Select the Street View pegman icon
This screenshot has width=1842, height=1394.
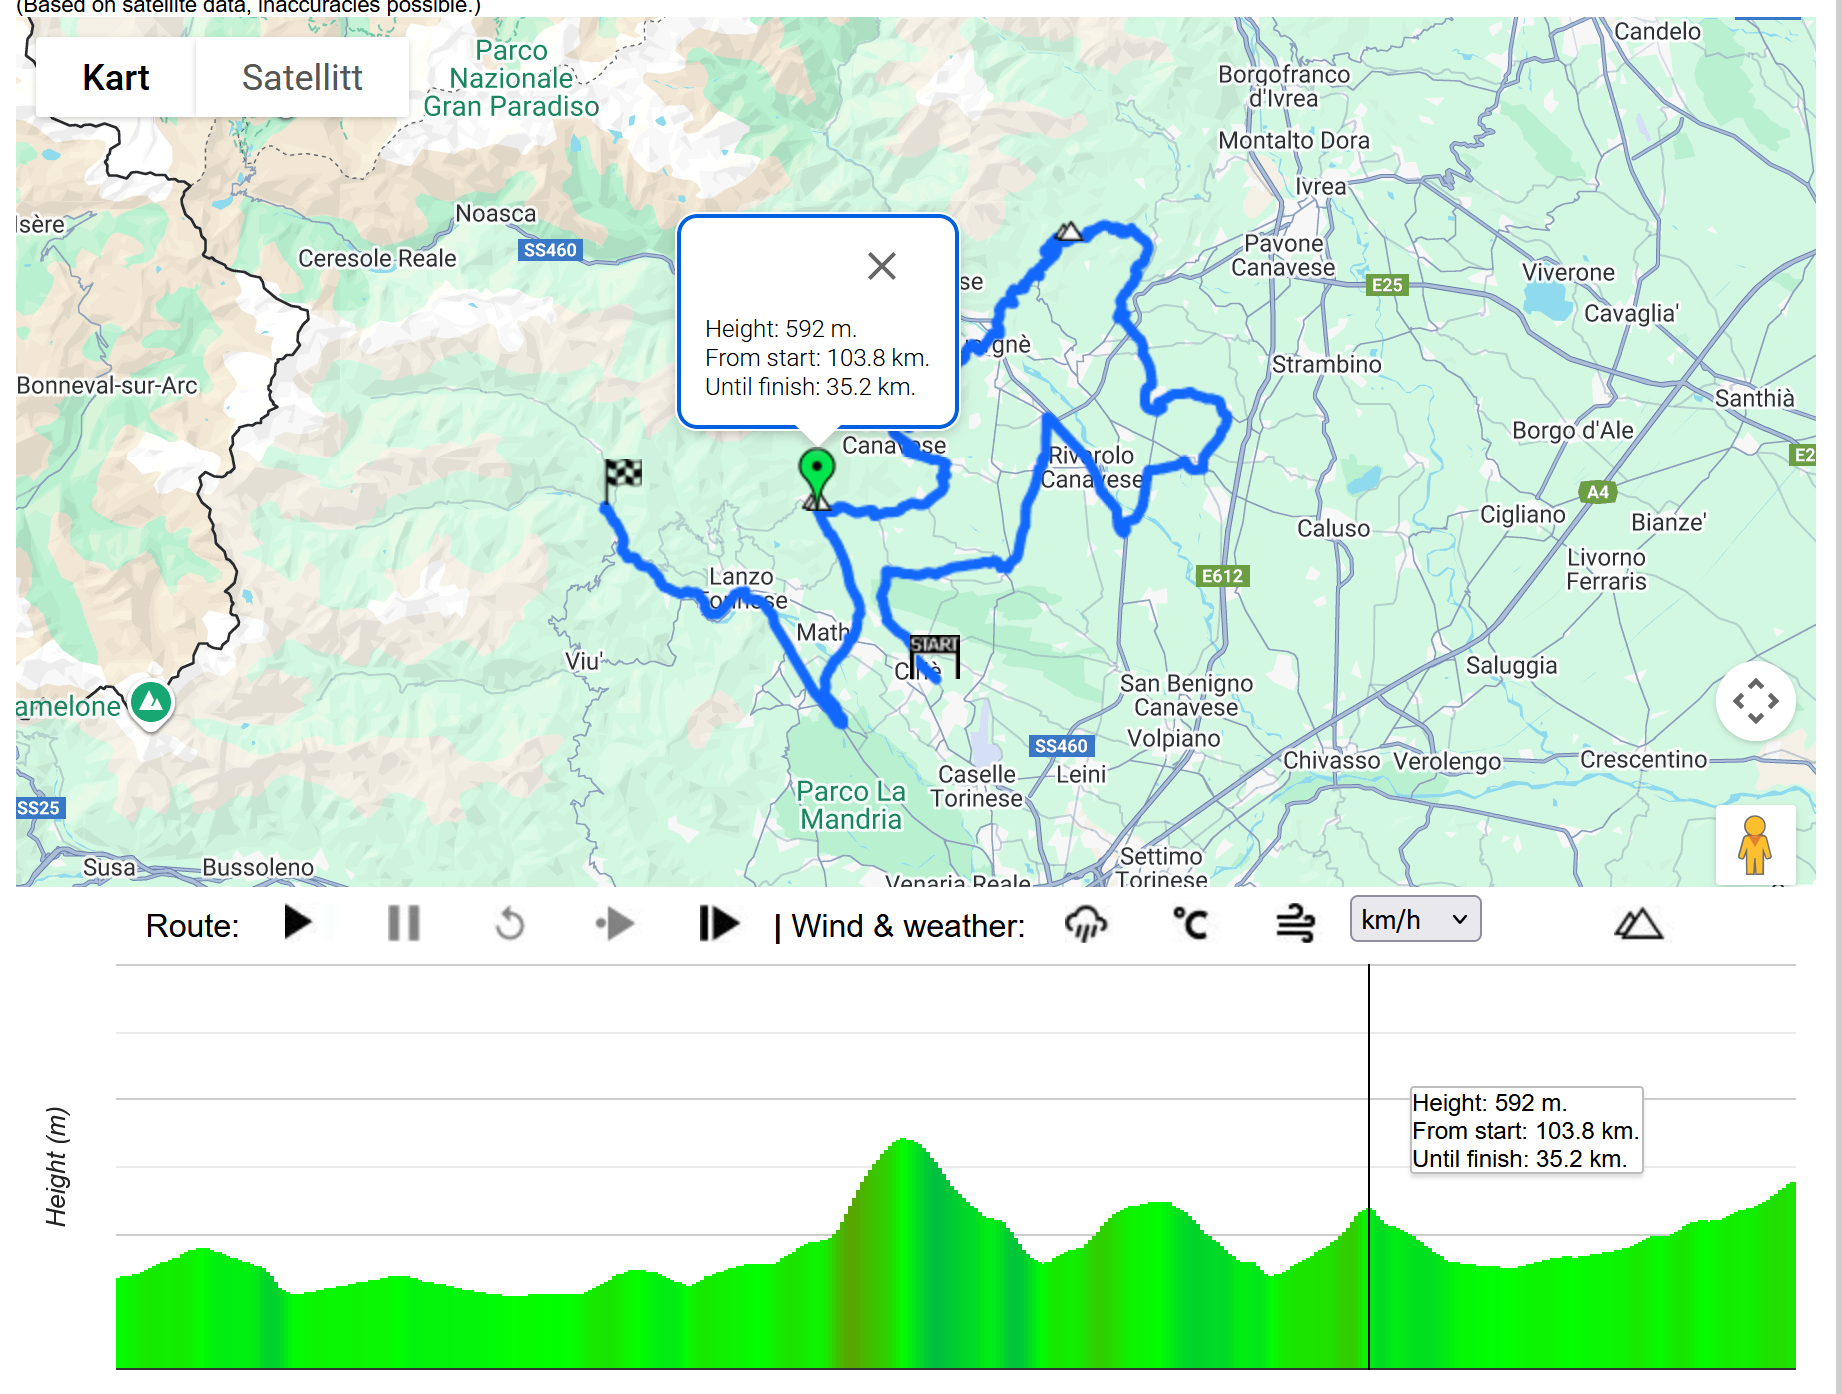point(1754,846)
